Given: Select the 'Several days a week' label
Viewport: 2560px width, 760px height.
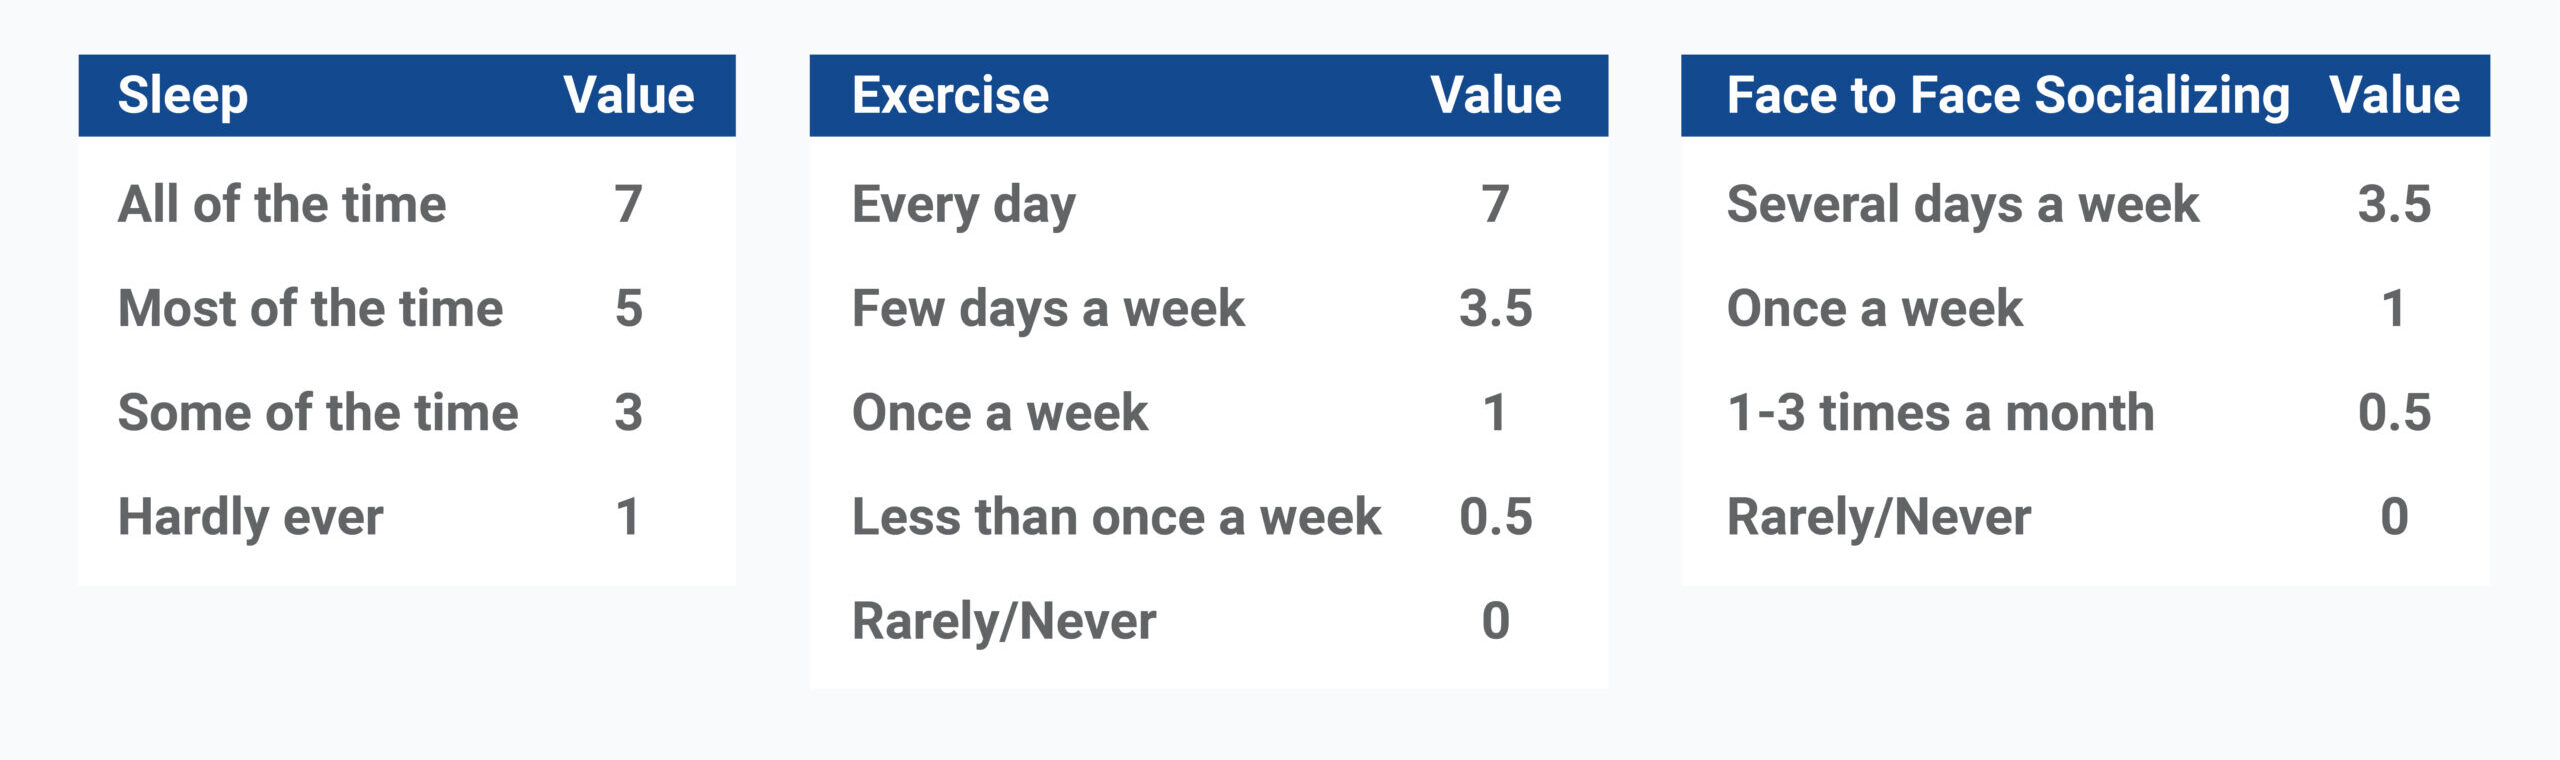Looking at the screenshot, I should click(1963, 204).
